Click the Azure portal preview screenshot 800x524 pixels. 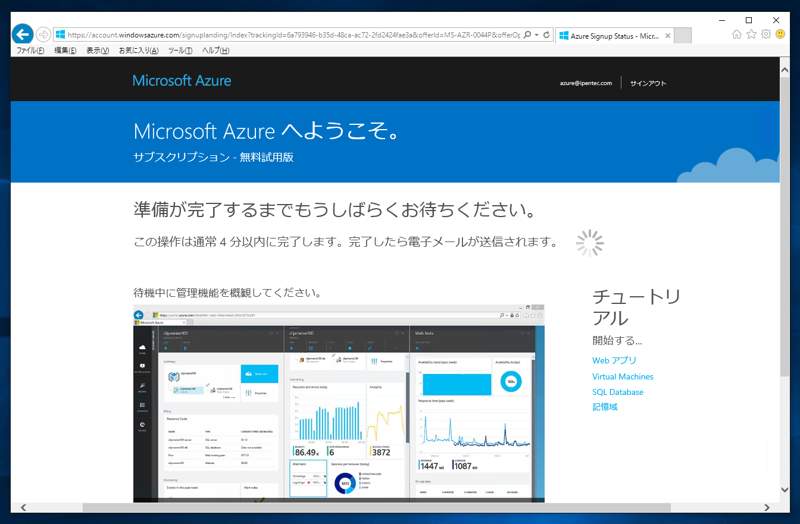[339, 404]
